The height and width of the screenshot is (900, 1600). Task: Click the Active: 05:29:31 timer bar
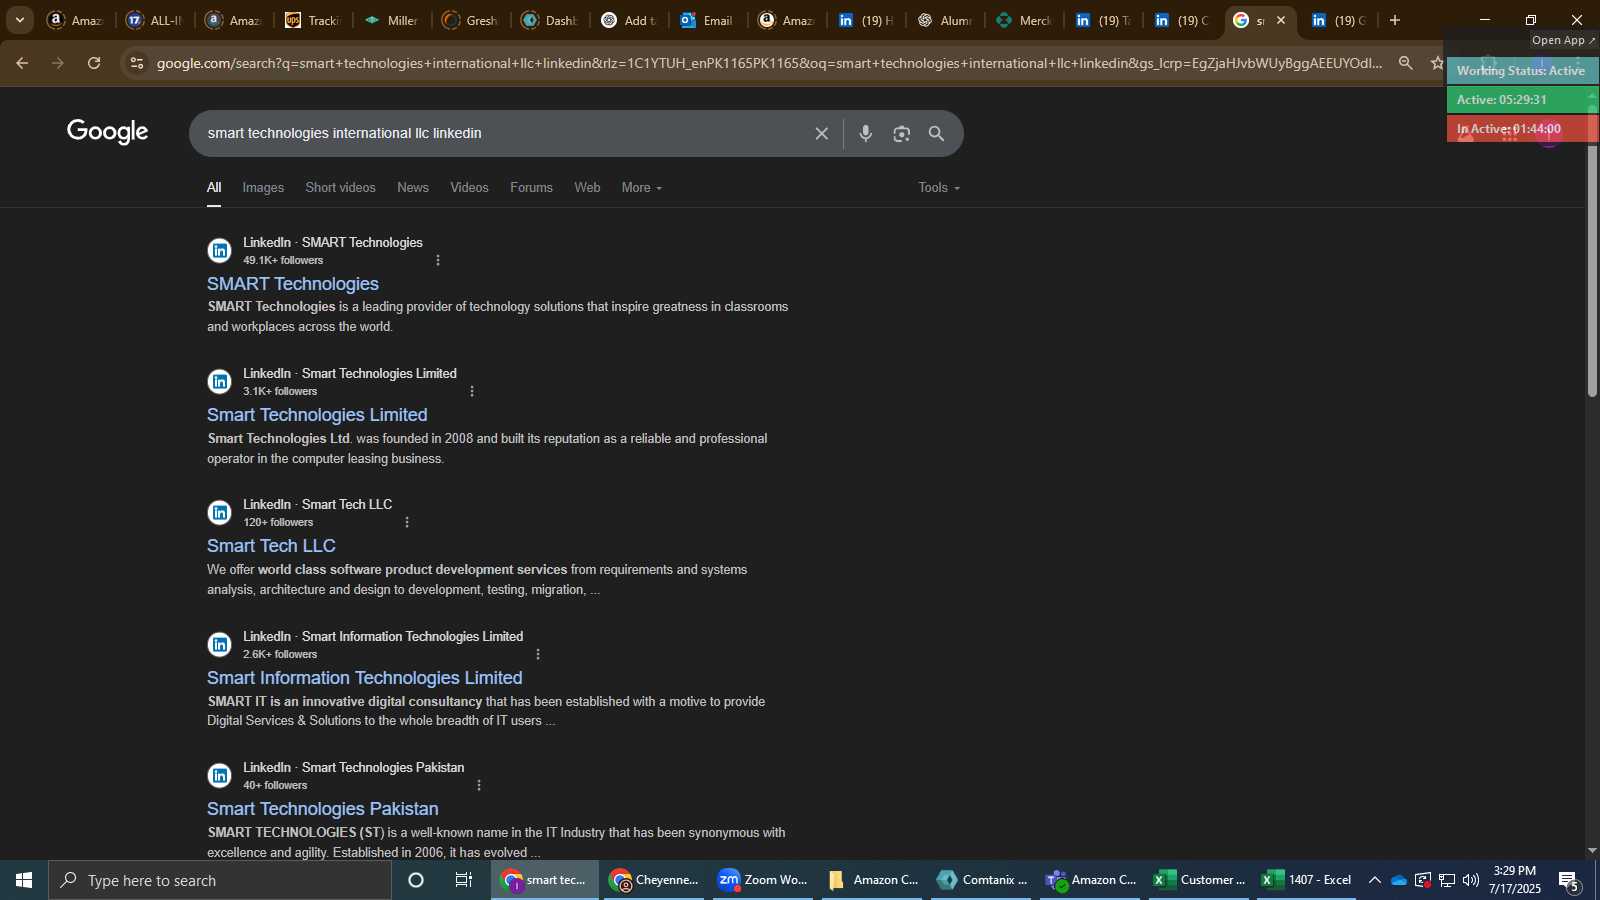(1522, 100)
